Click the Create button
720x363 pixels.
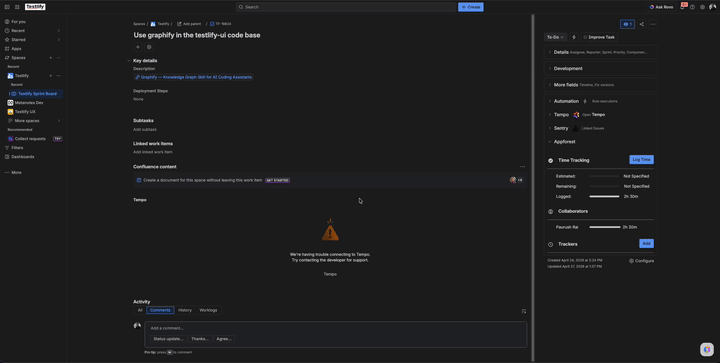point(471,7)
